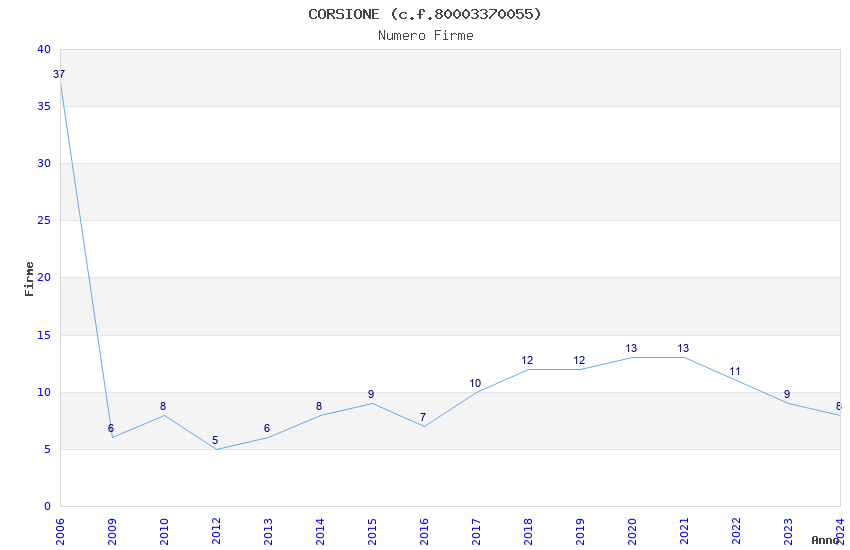Click the x-axis year label 2015

pos(372,532)
